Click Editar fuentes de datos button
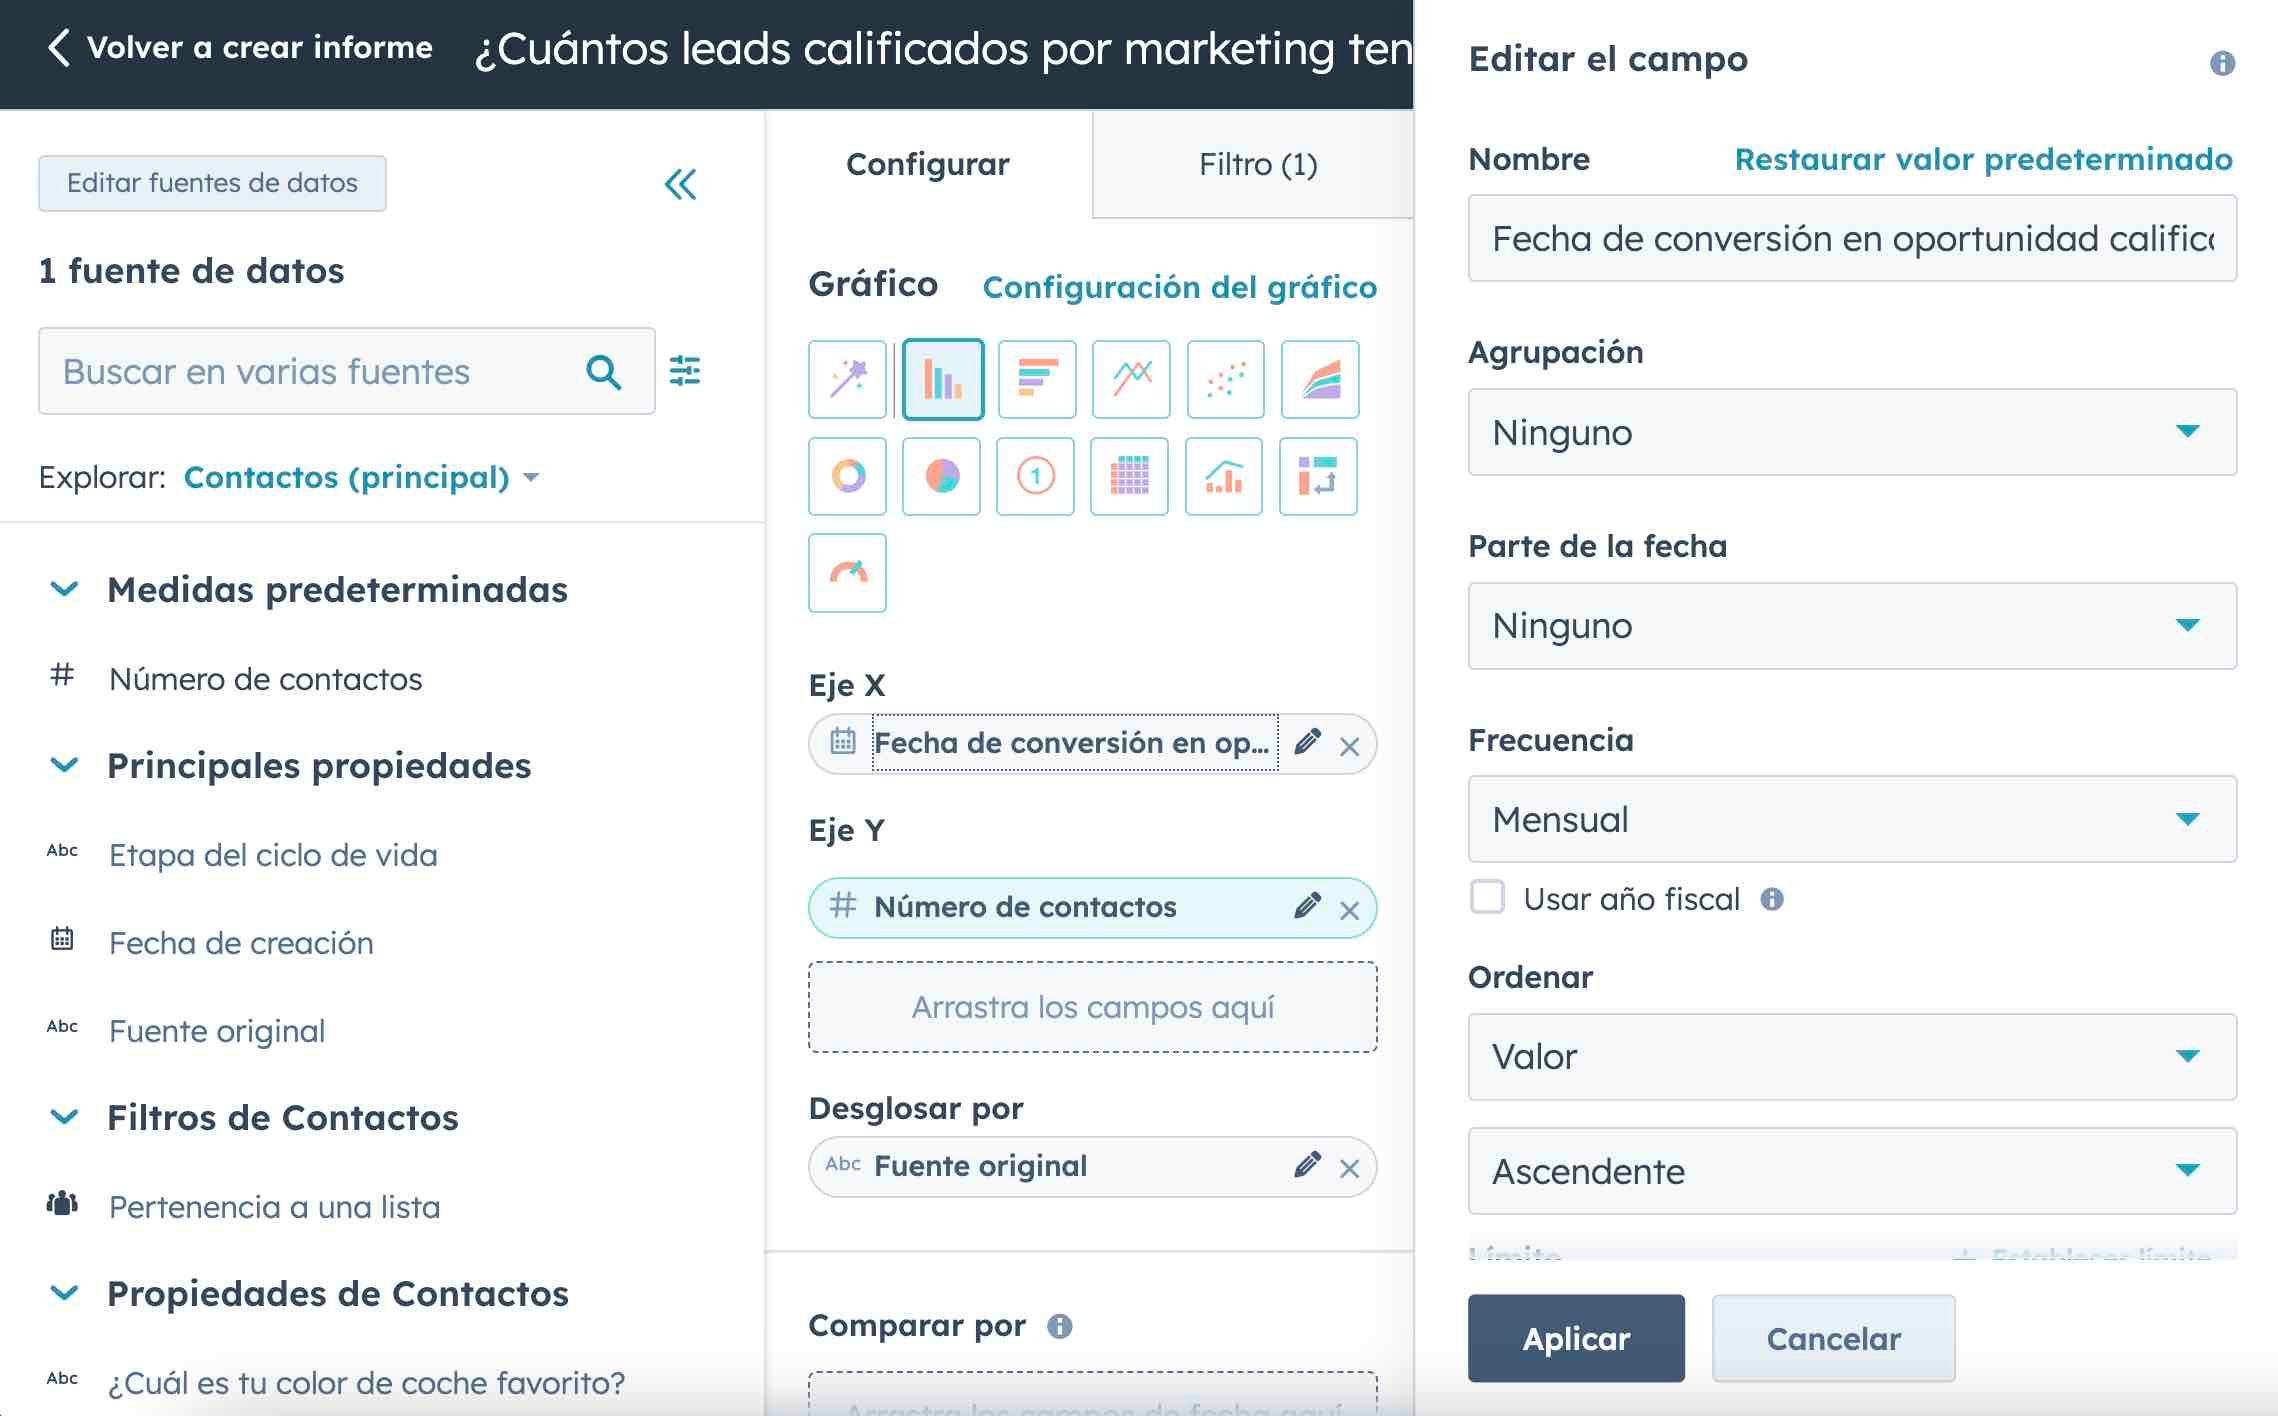 [x=212, y=183]
